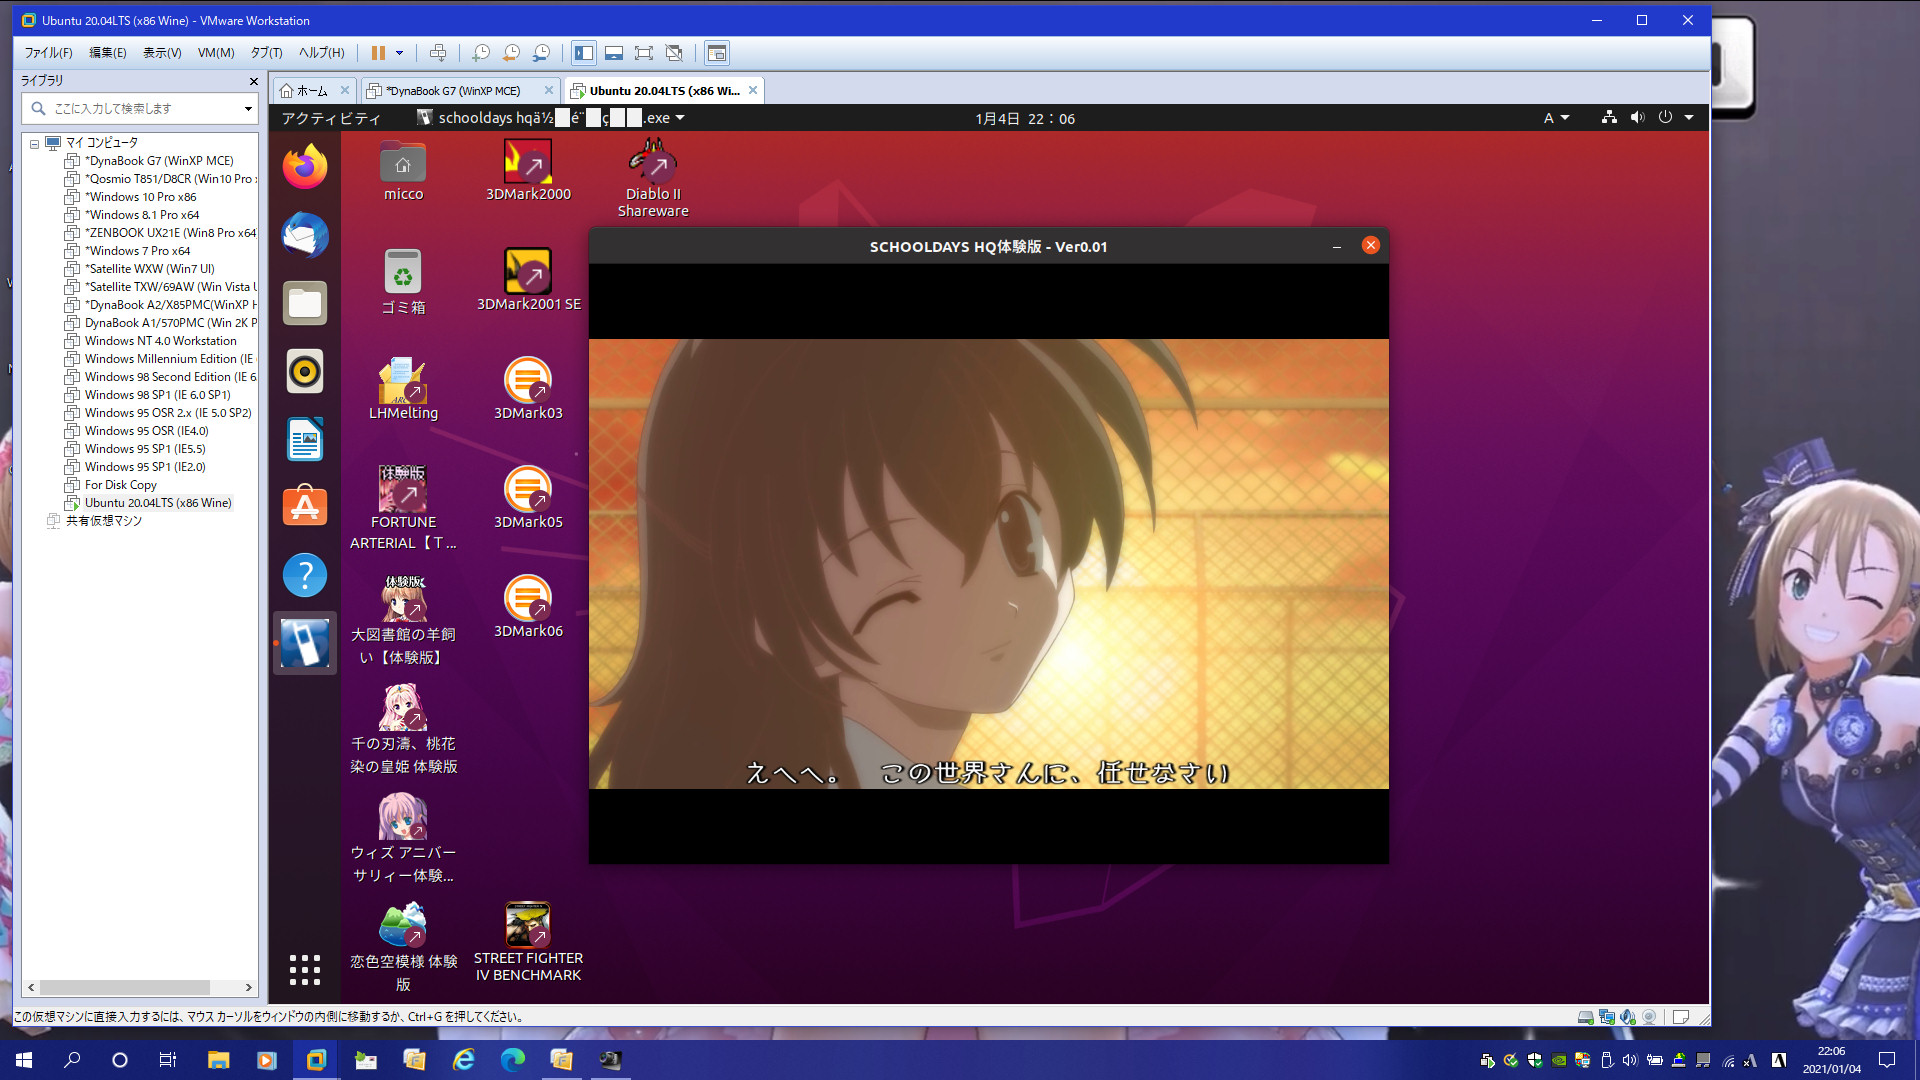Image resolution: width=1920 pixels, height=1080 pixels.
Task: Click the library horizontal scrollbar right arrow
Action: click(248, 987)
